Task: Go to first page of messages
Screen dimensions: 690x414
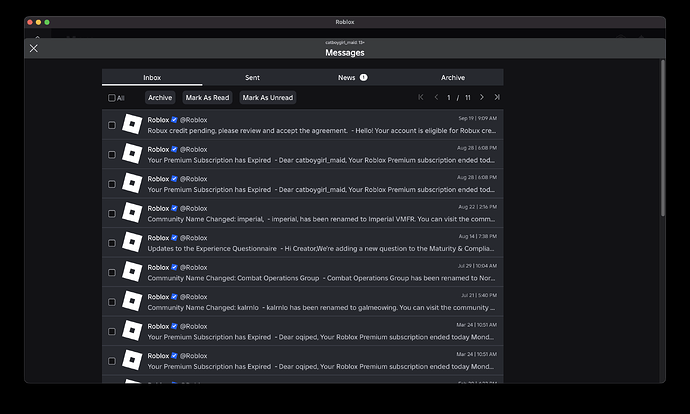Action: coord(421,97)
